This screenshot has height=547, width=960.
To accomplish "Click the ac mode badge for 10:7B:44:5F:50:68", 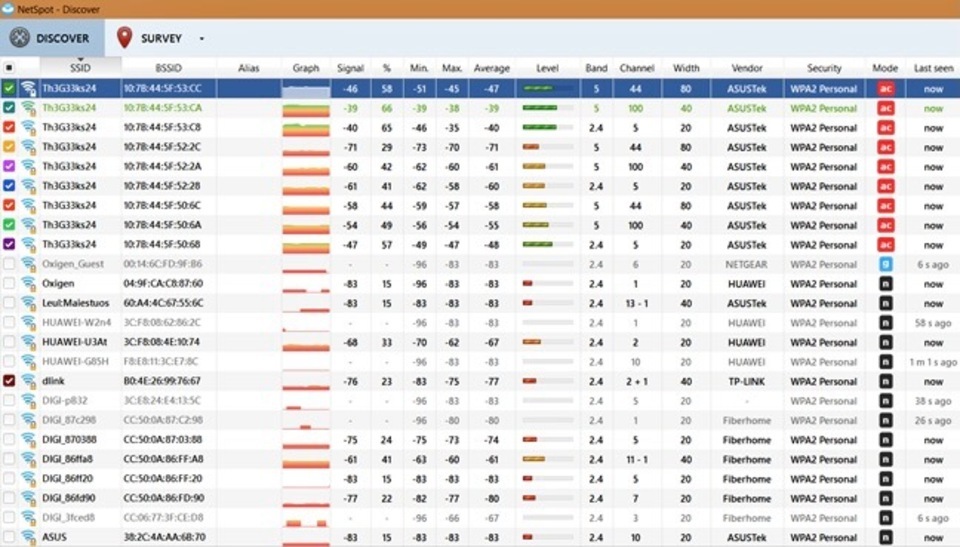I will coord(885,245).
